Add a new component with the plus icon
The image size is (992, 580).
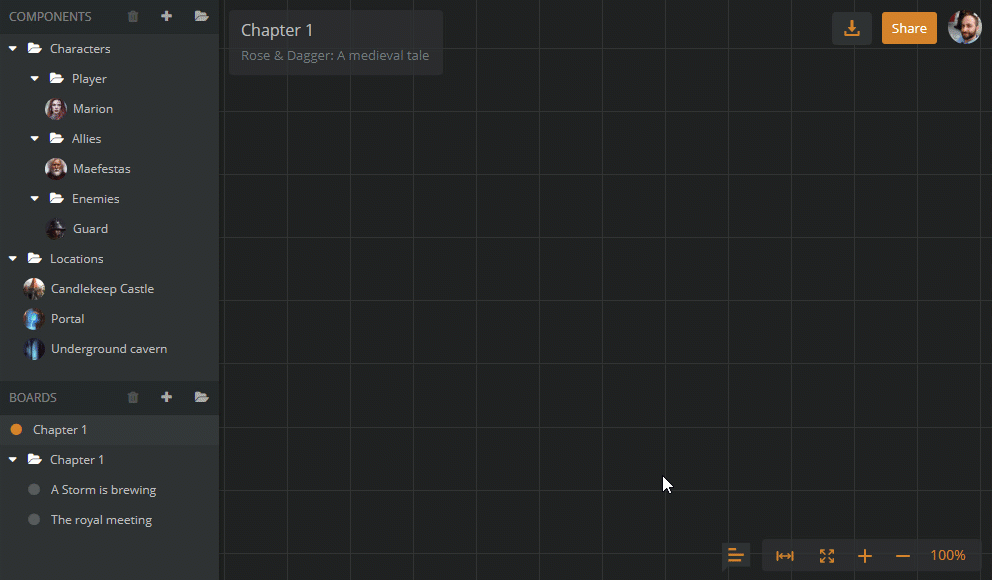(x=166, y=16)
